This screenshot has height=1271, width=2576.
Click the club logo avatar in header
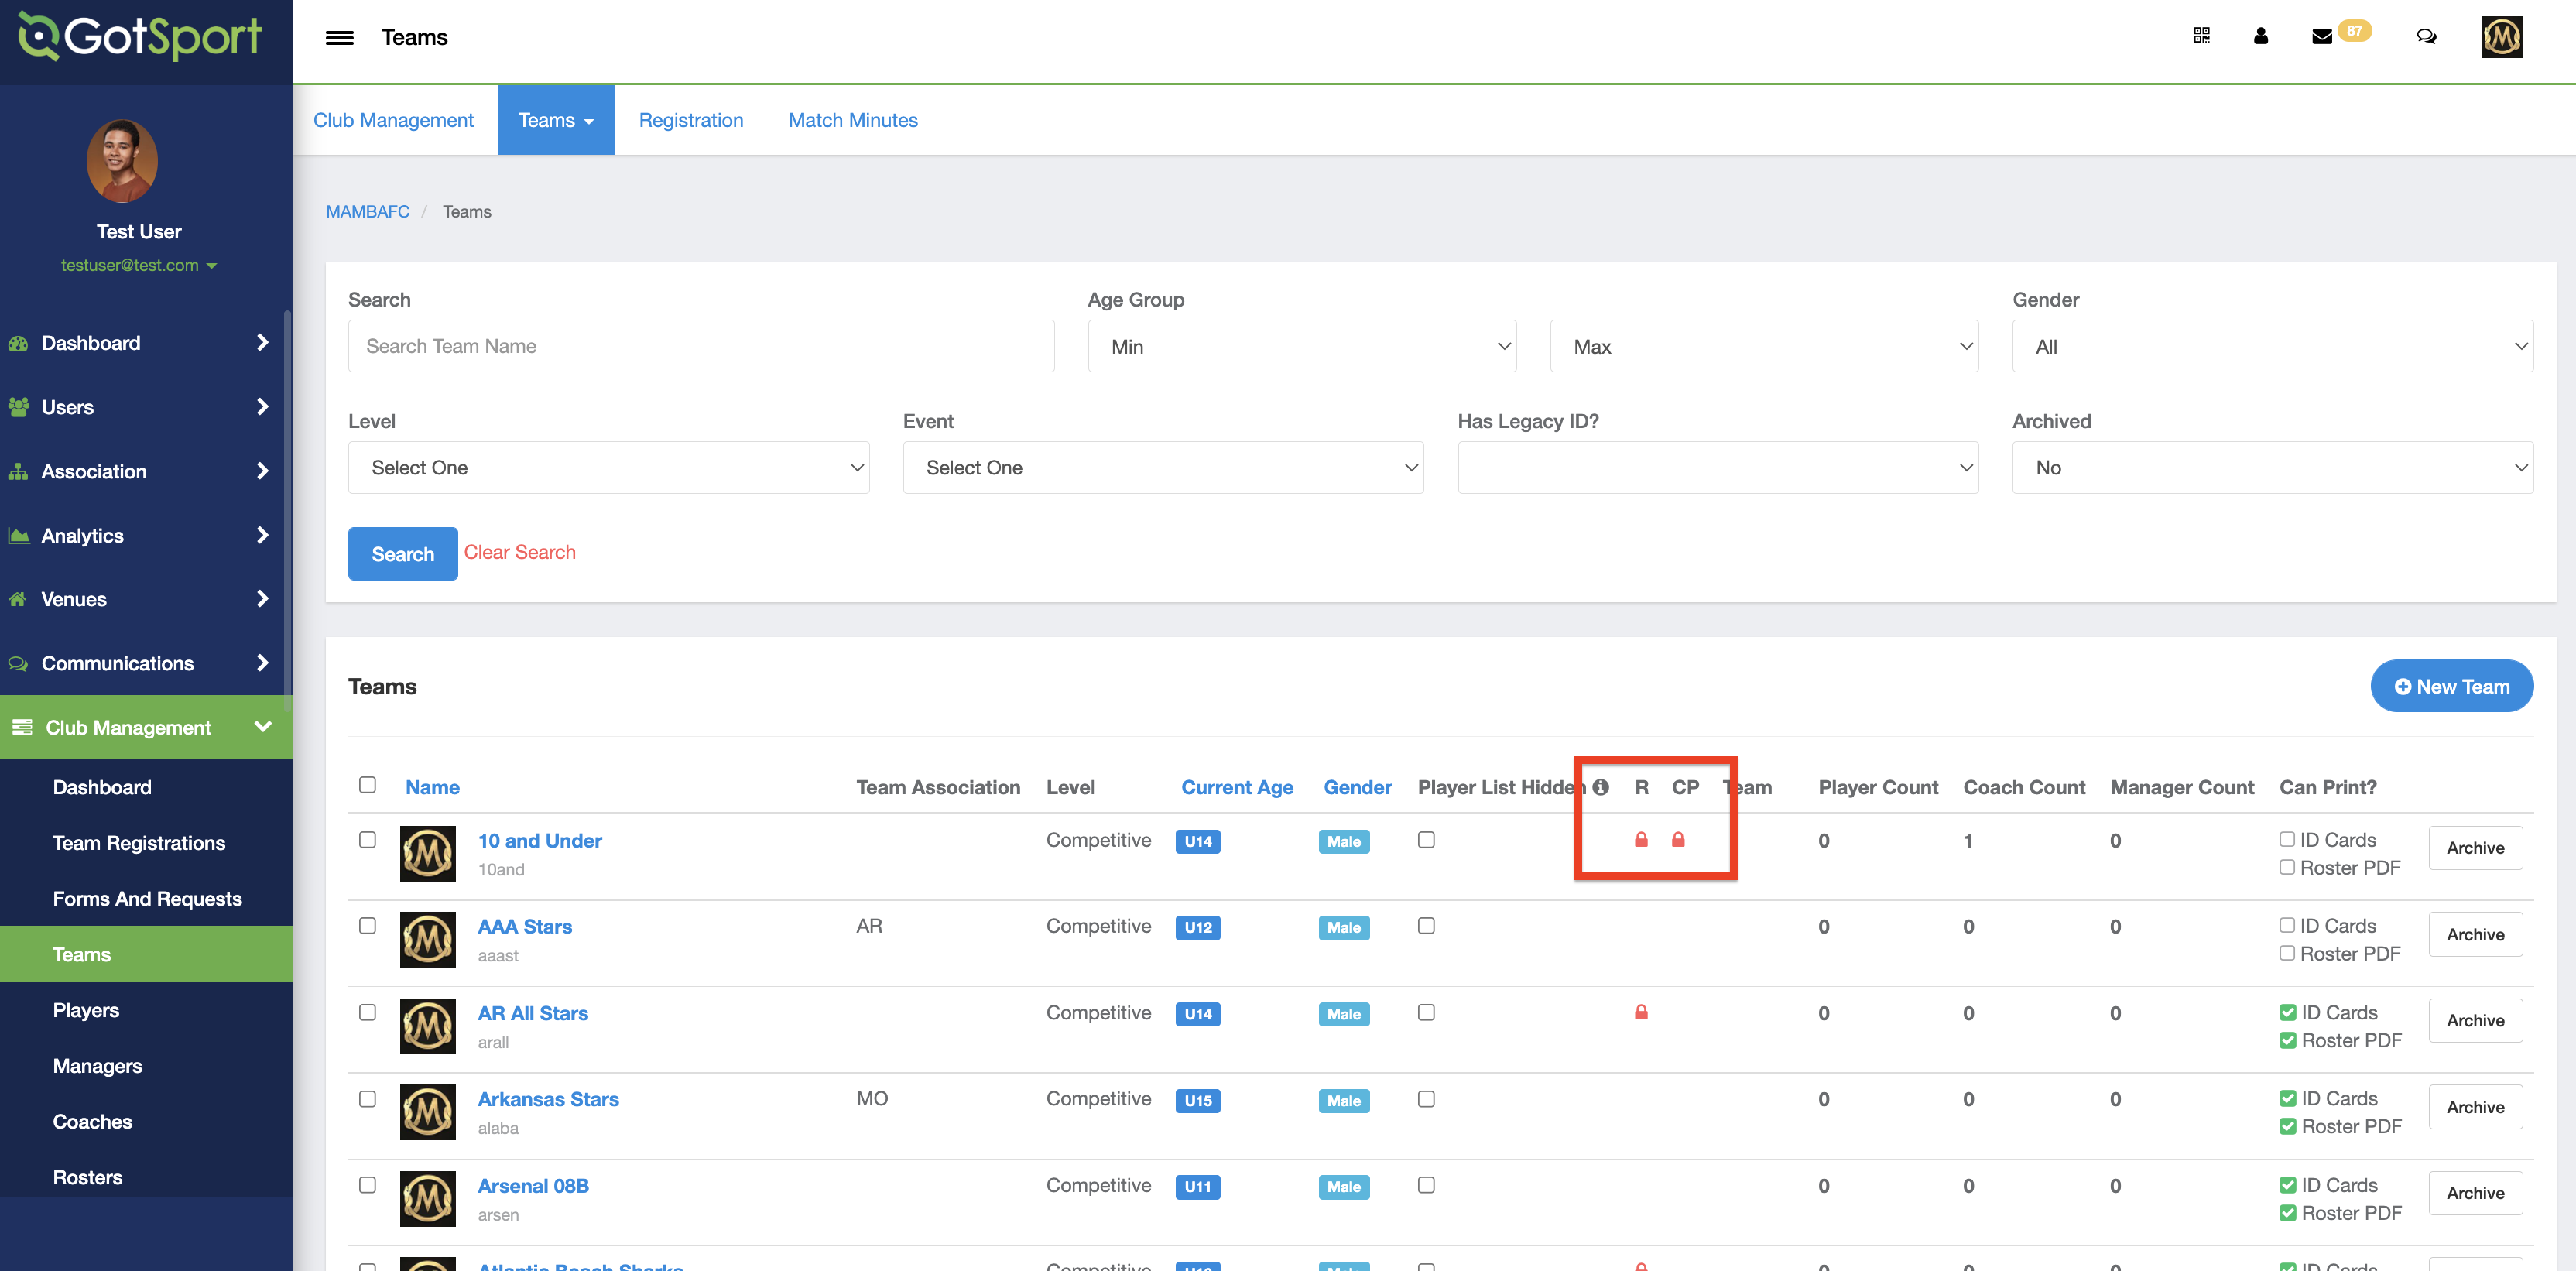click(x=2501, y=37)
